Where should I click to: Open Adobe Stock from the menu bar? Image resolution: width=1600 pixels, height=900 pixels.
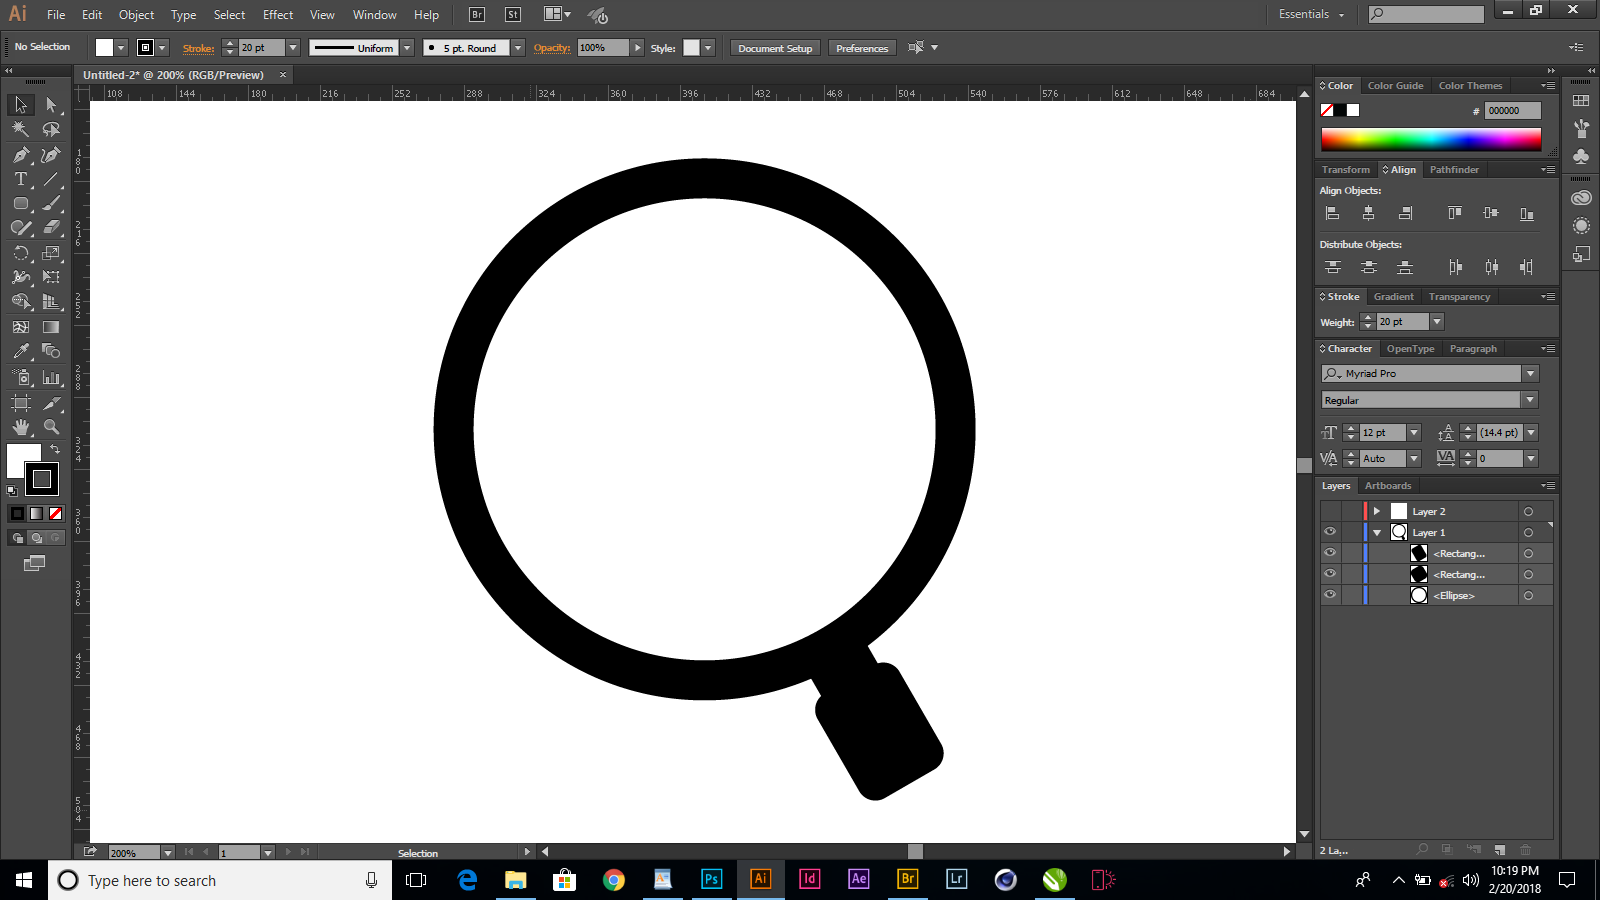(x=513, y=14)
